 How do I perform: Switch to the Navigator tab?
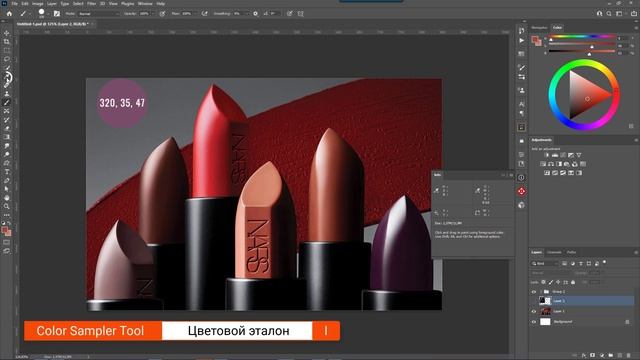point(539,28)
